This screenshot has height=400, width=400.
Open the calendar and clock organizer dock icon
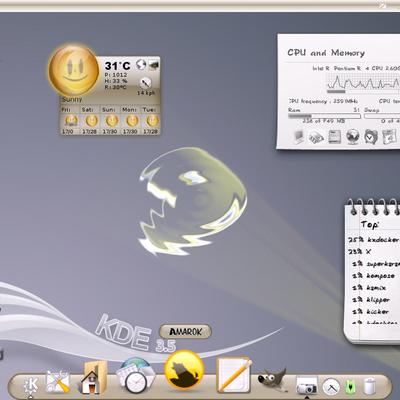click(135, 376)
